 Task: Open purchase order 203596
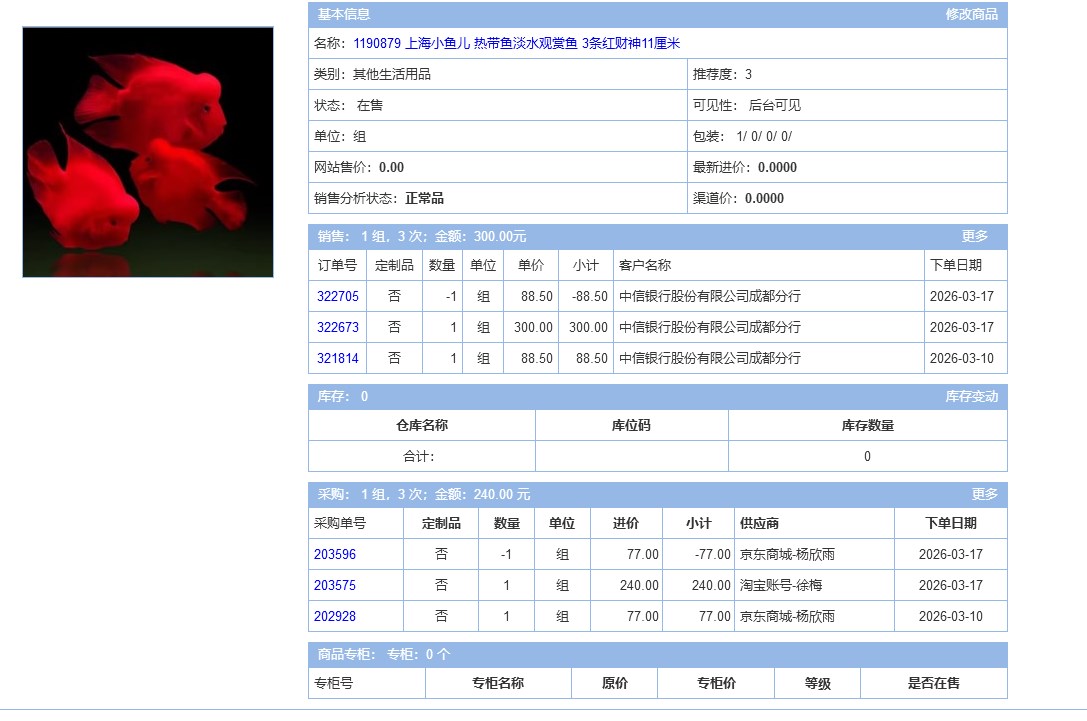(334, 555)
